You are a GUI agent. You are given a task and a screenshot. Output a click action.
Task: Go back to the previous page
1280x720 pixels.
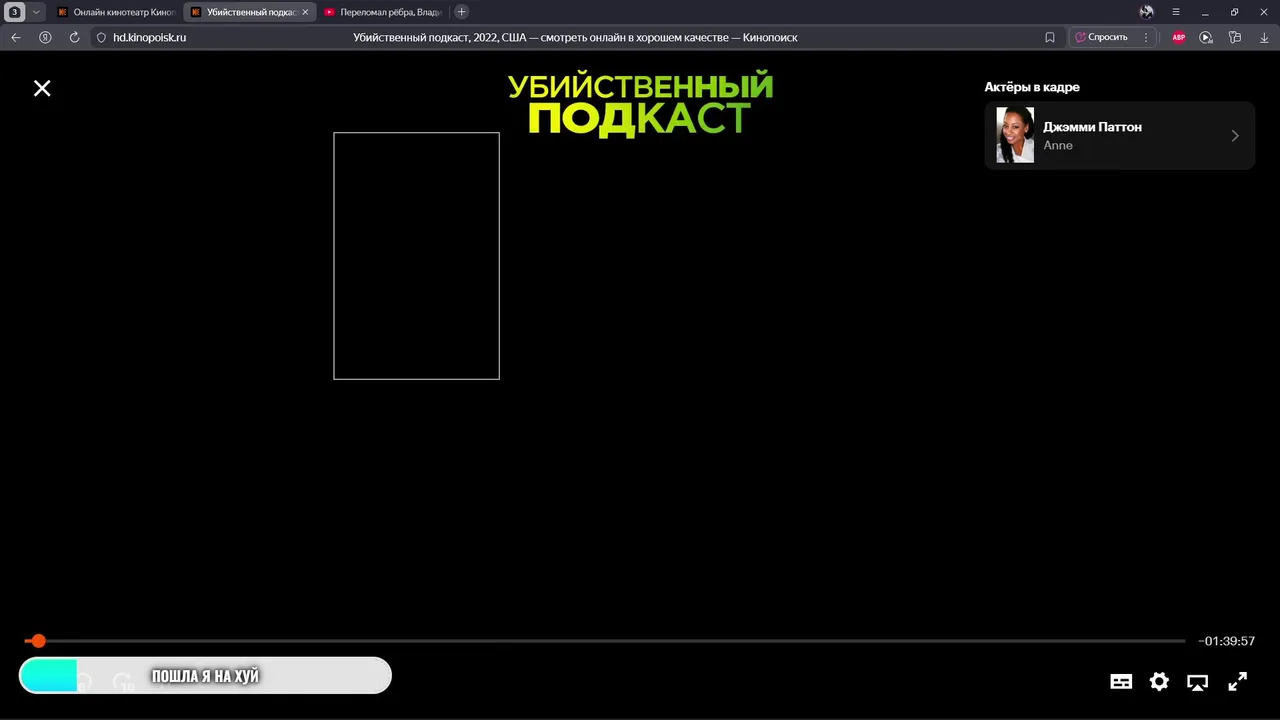click(x=16, y=37)
